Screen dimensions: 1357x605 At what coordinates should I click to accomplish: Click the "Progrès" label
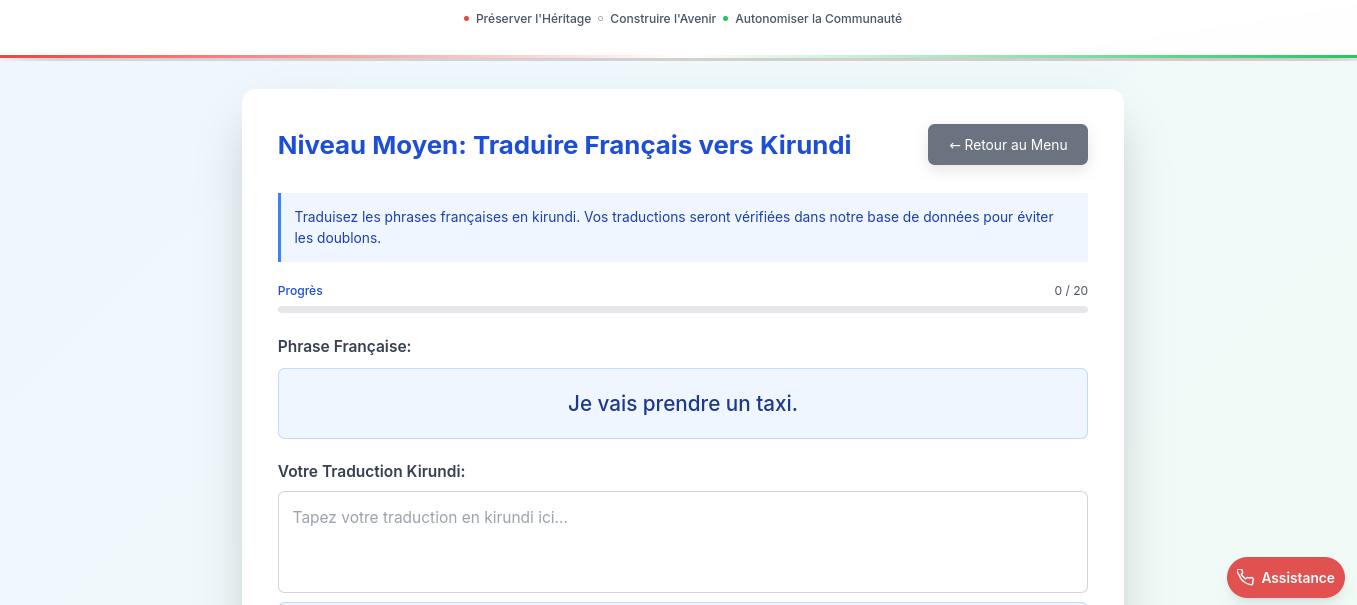pyautogui.click(x=300, y=290)
